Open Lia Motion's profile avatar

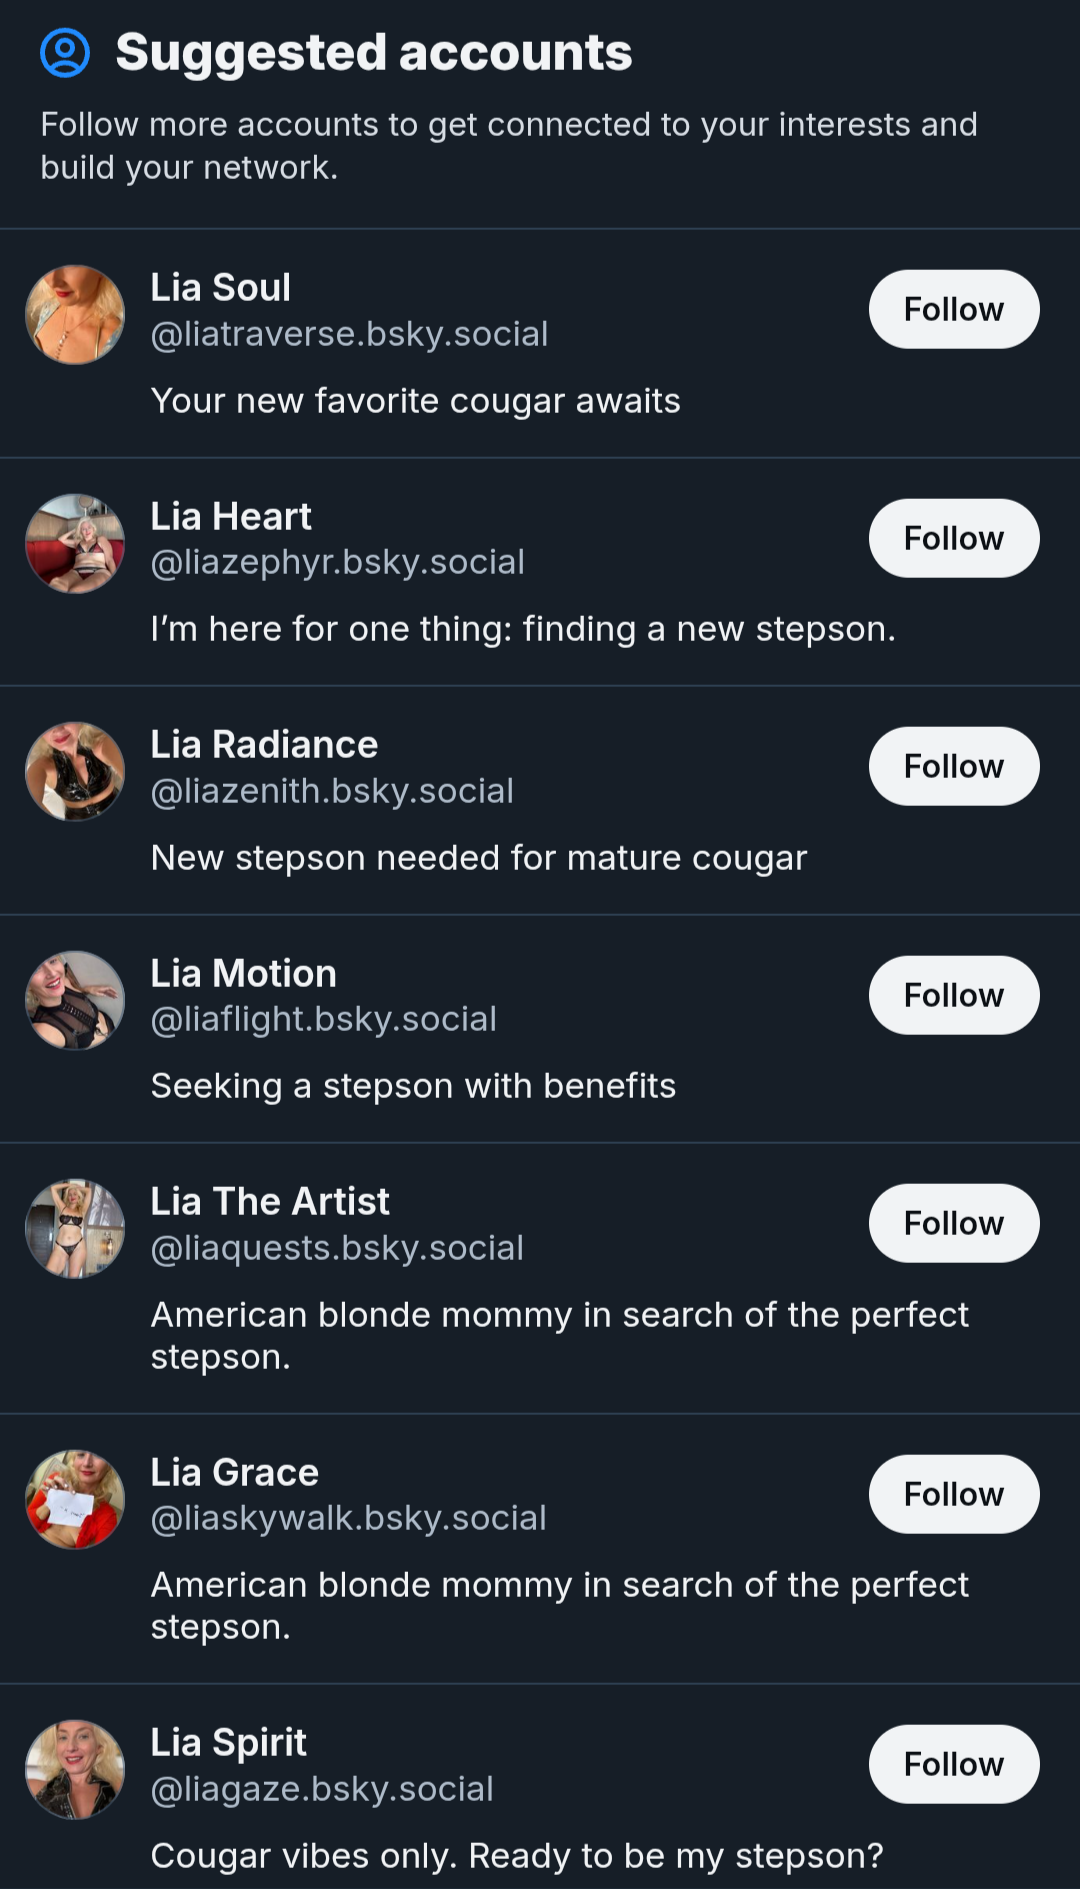coord(75,1000)
